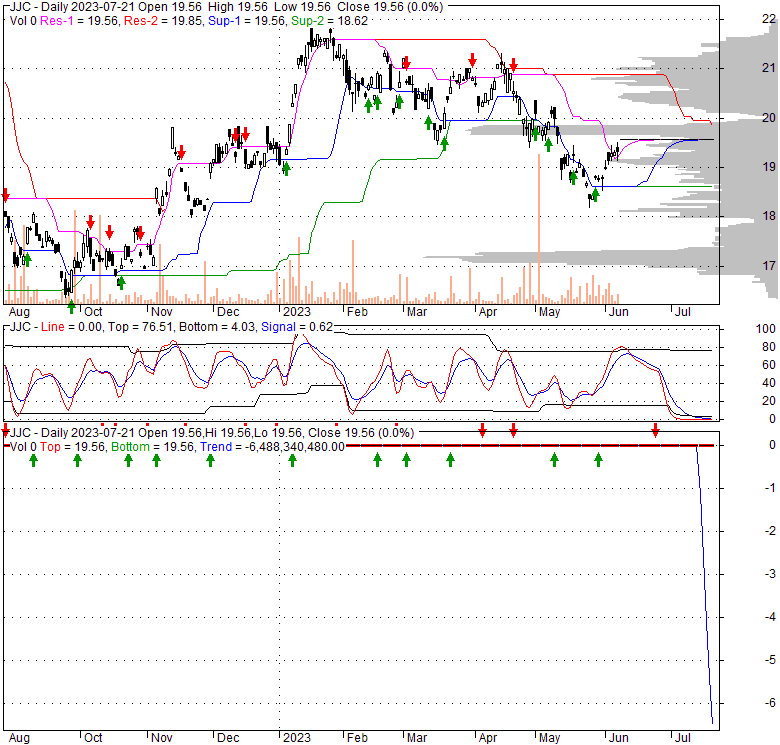Image resolution: width=780 pixels, height=745 pixels.
Task: Click Jul on the price chart date axis
Action: (x=682, y=312)
